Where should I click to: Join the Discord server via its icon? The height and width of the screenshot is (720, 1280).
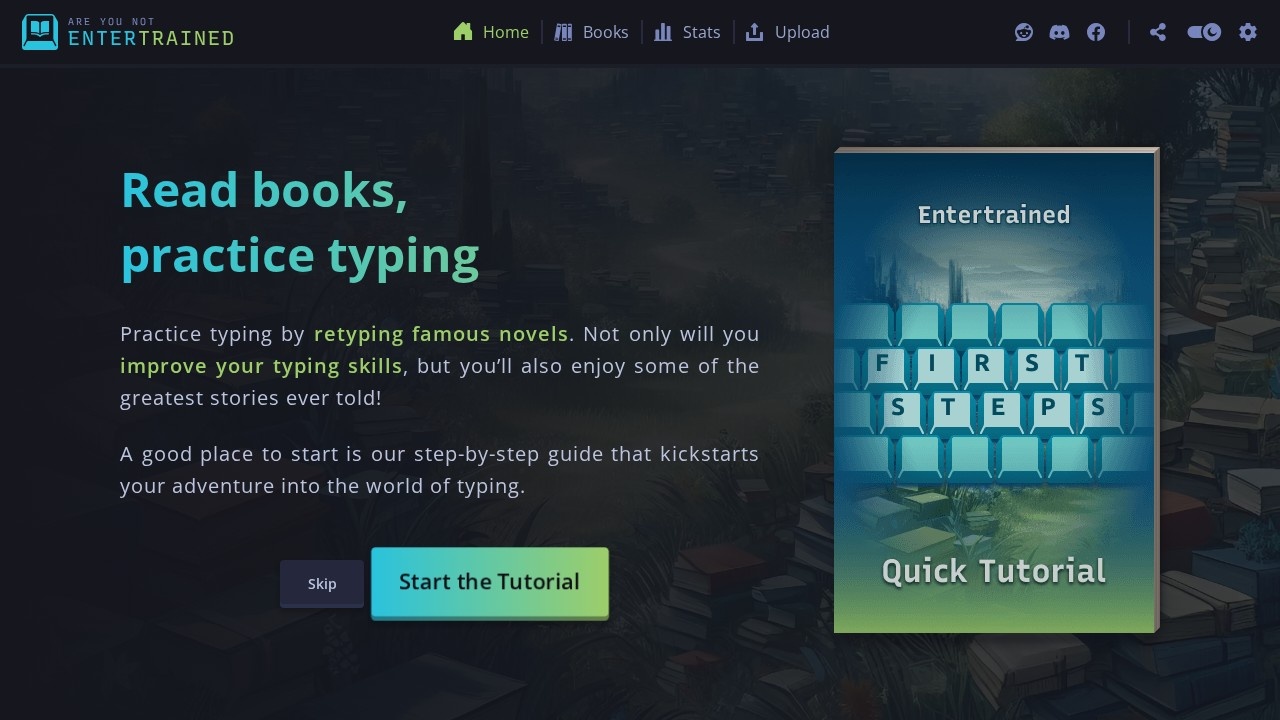pos(1060,32)
